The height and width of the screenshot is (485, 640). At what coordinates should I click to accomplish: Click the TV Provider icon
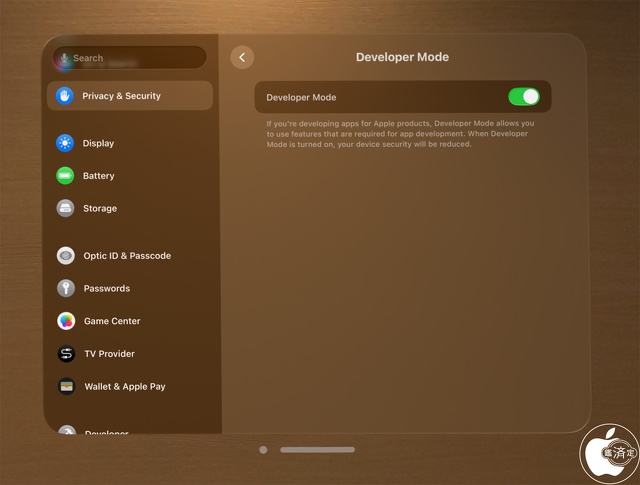point(66,354)
